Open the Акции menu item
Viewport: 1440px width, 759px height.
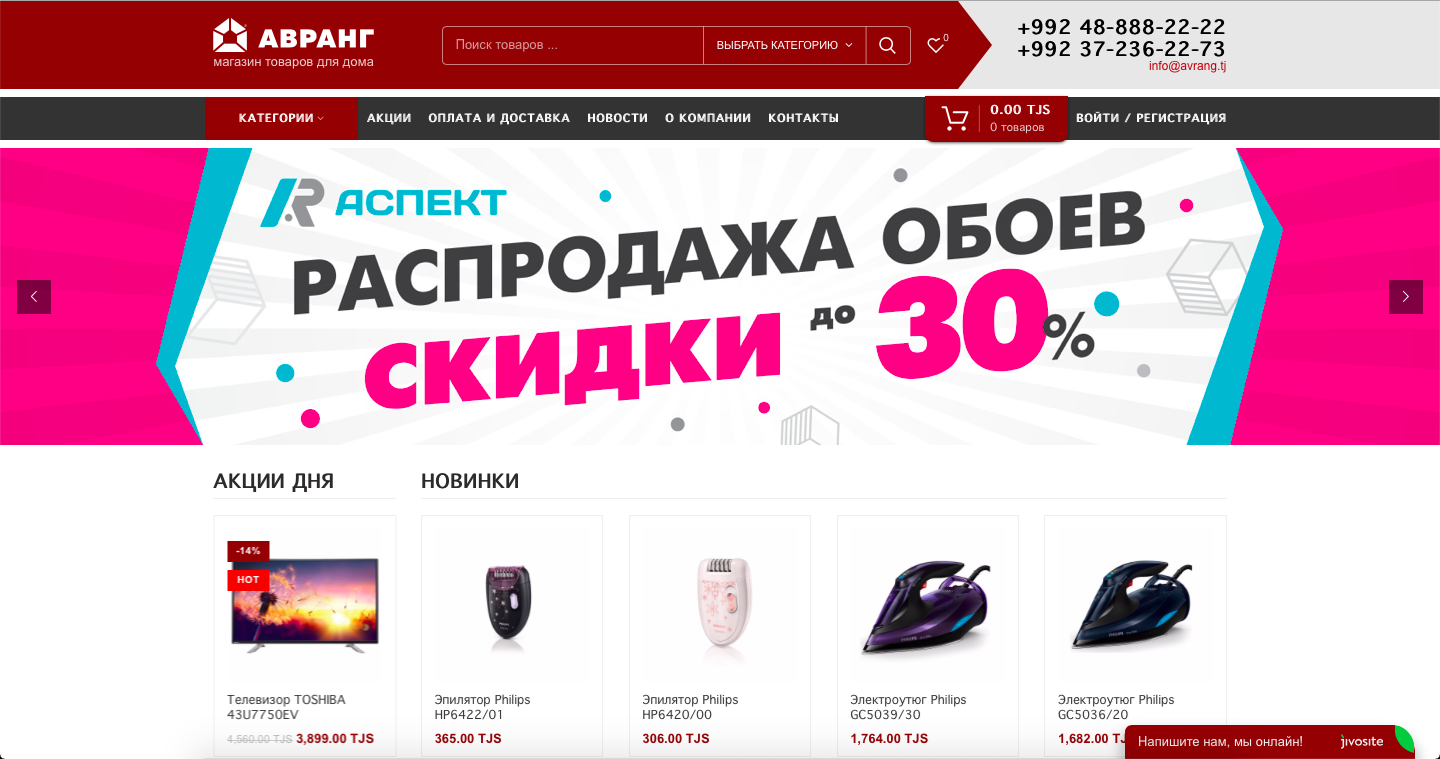389,118
